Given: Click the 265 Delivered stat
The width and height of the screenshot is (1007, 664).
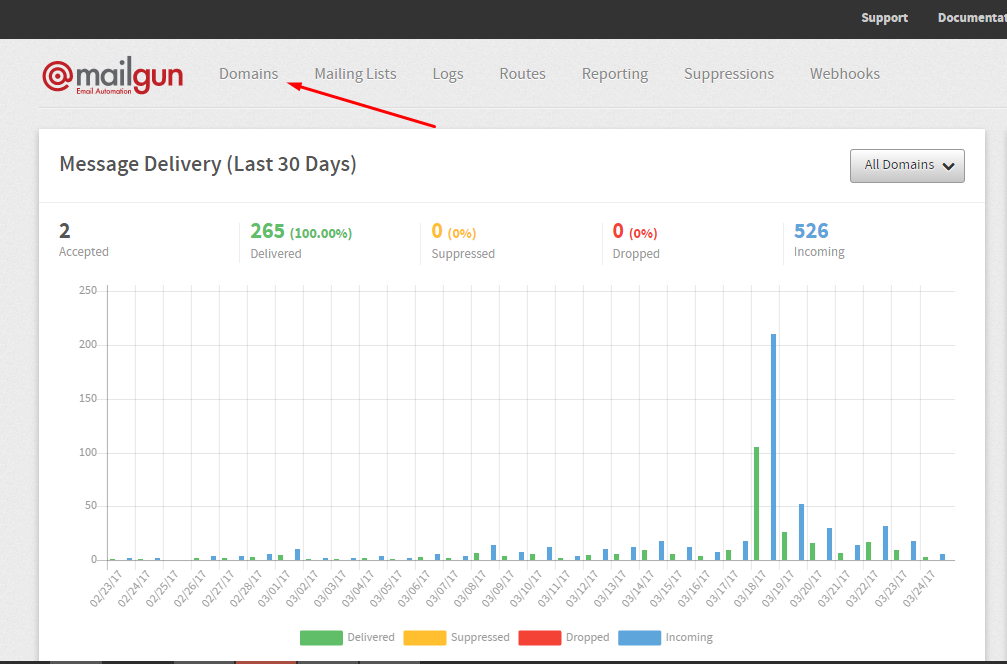Looking at the screenshot, I should tap(267, 231).
